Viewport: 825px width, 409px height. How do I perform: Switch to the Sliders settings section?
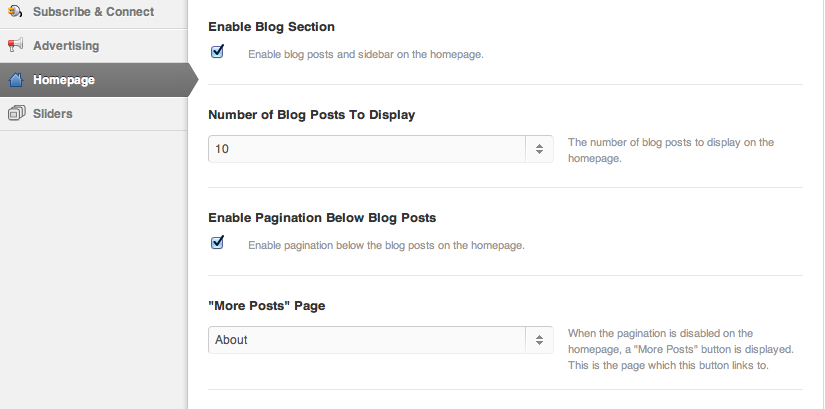pos(53,114)
